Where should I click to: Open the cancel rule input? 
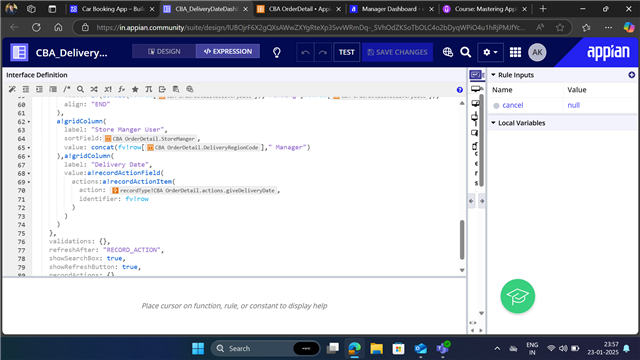pyautogui.click(x=513, y=105)
